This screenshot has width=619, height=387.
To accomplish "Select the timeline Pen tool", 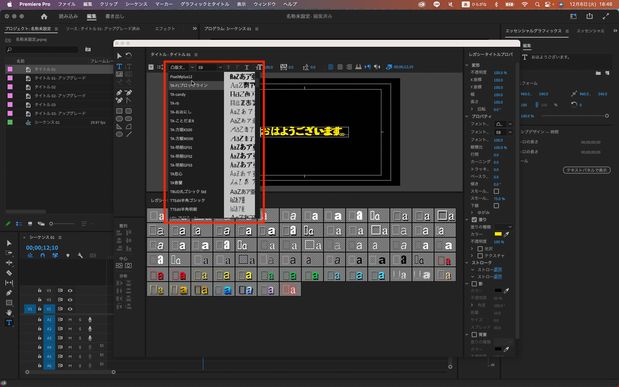I will [x=9, y=293].
